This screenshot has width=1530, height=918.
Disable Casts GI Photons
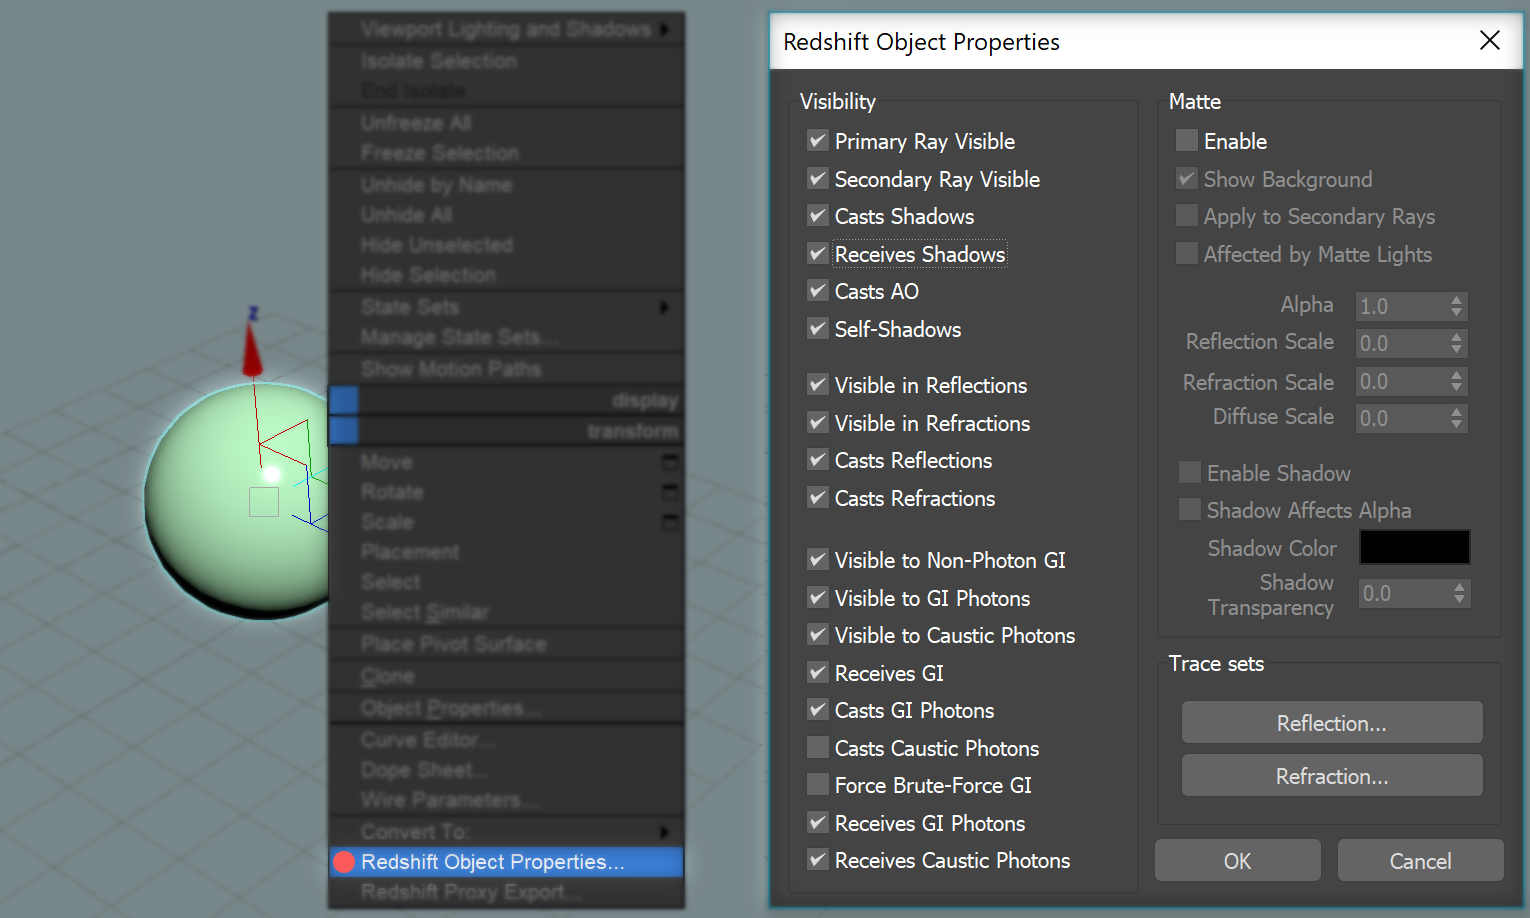(818, 710)
